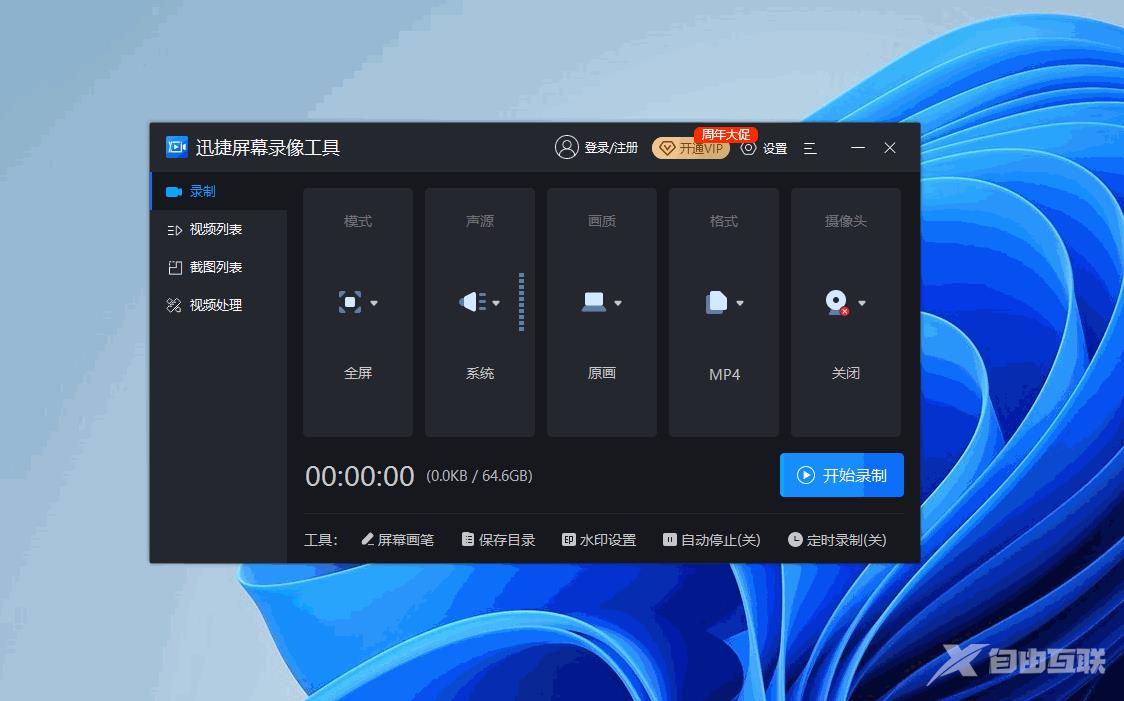Open 保存目录 settings
Image resolution: width=1124 pixels, height=701 pixels.
tap(498, 540)
